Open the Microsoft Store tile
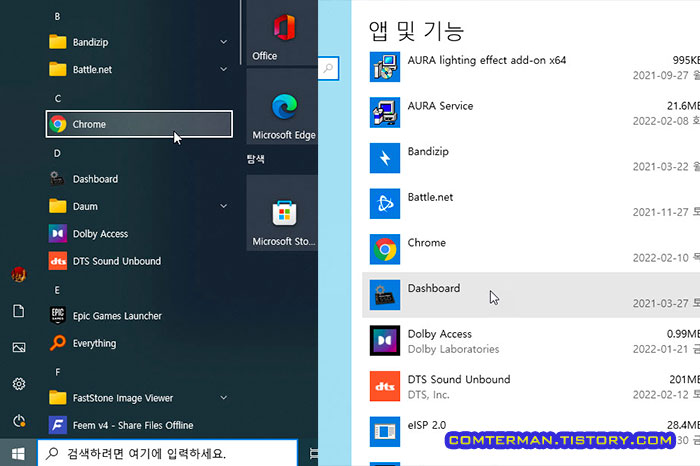This screenshot has height=466, width=700. click(x=282, y=212)
